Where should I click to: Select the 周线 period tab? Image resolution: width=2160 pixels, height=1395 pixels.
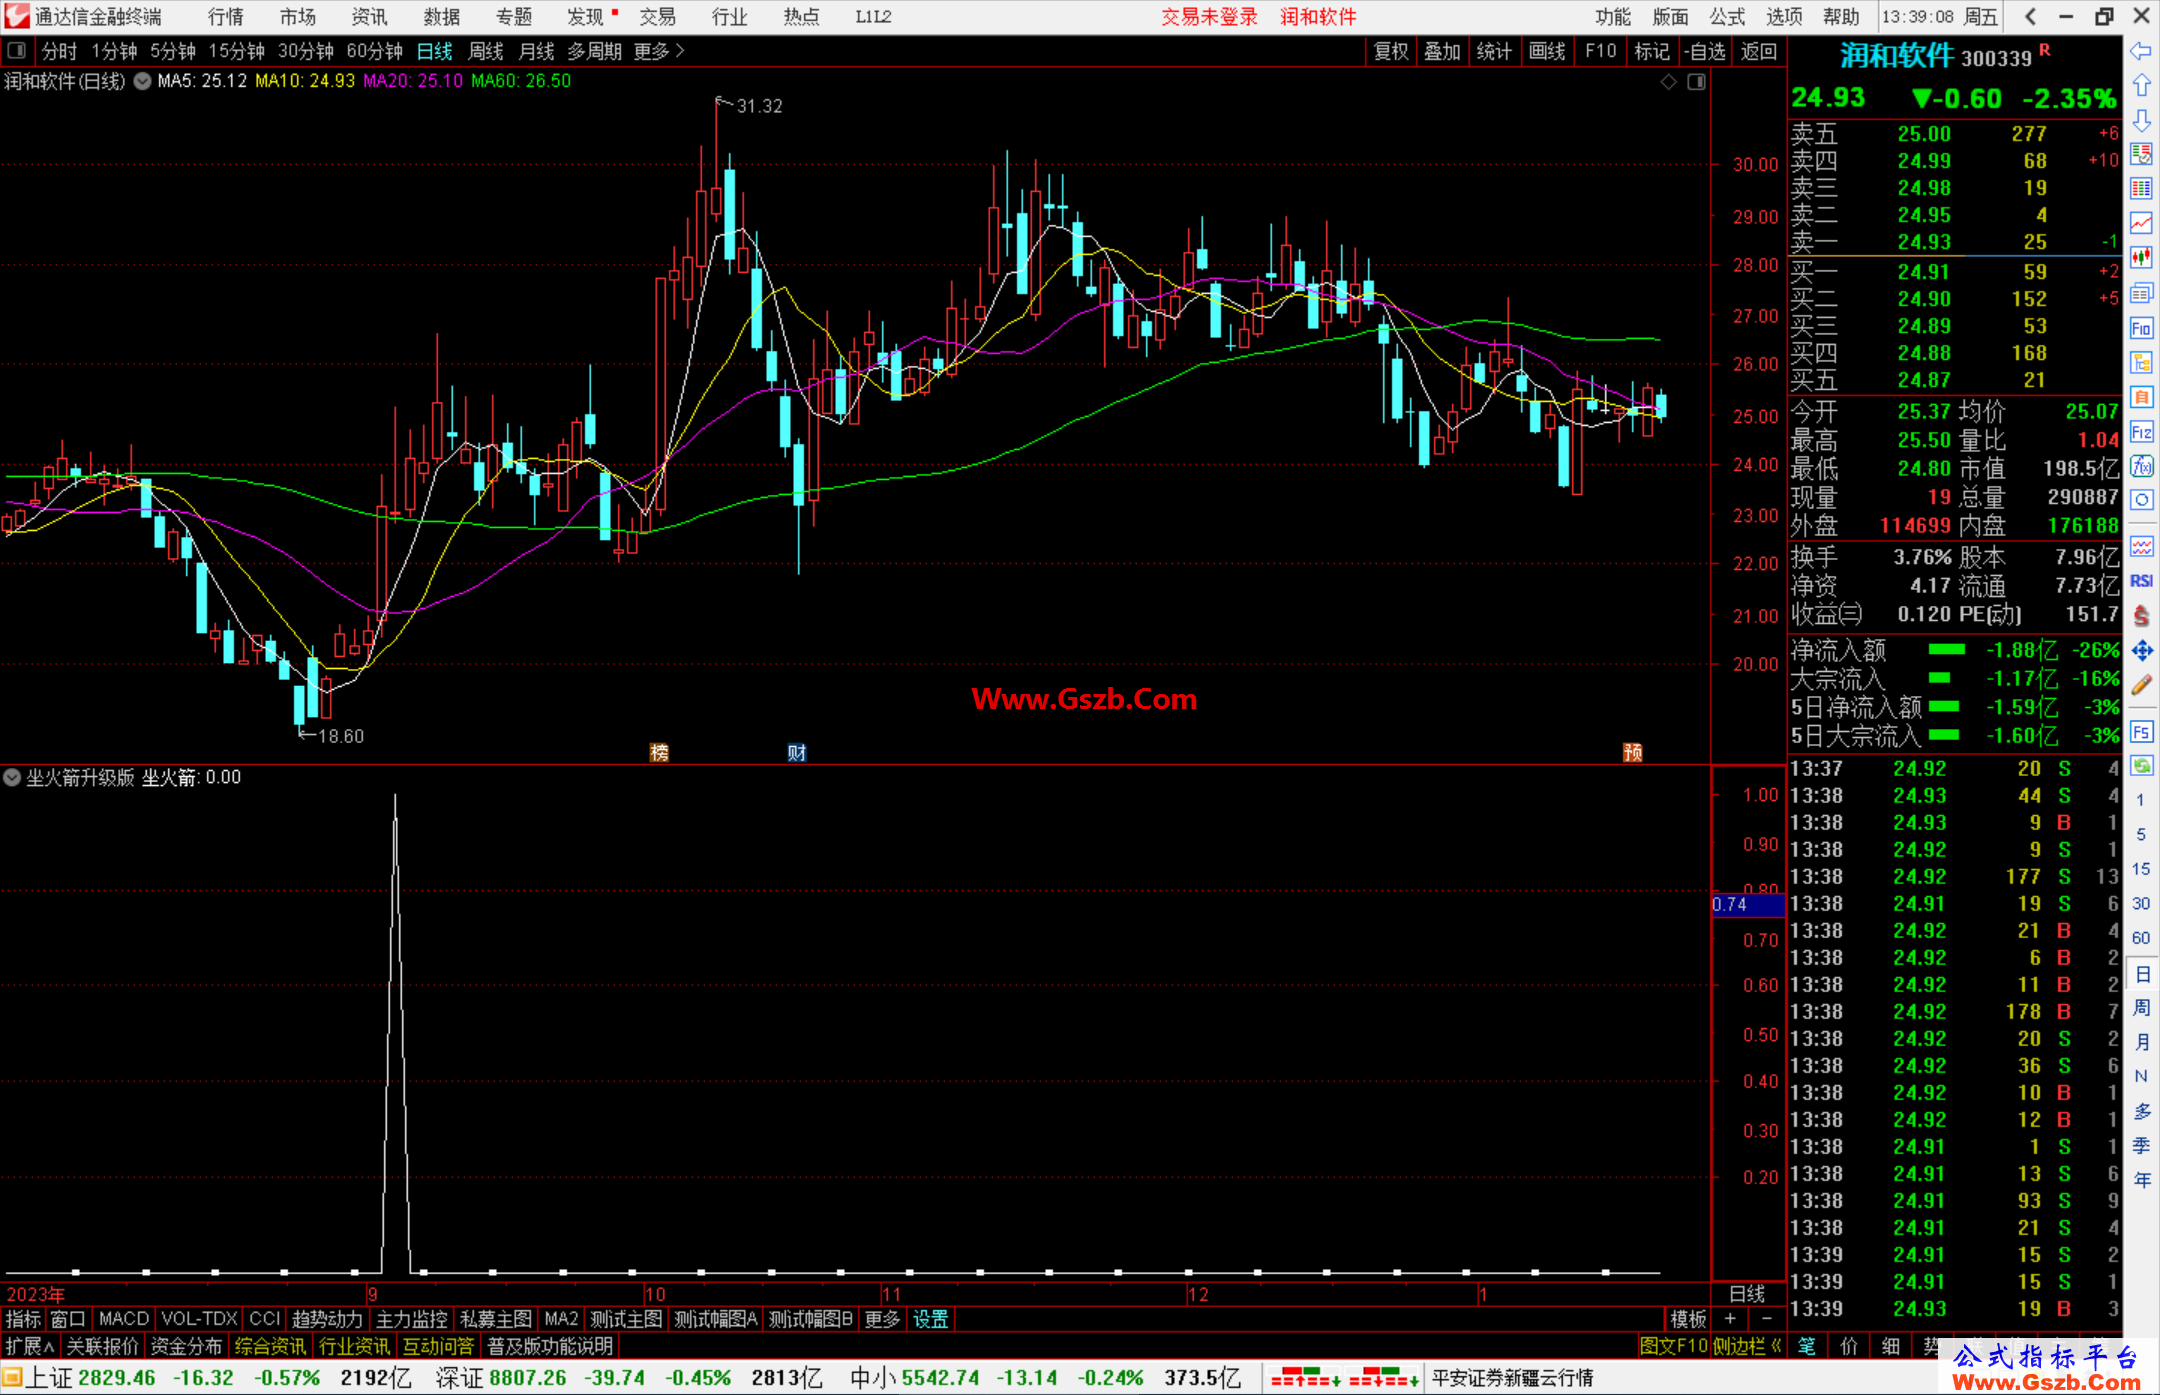486,51
